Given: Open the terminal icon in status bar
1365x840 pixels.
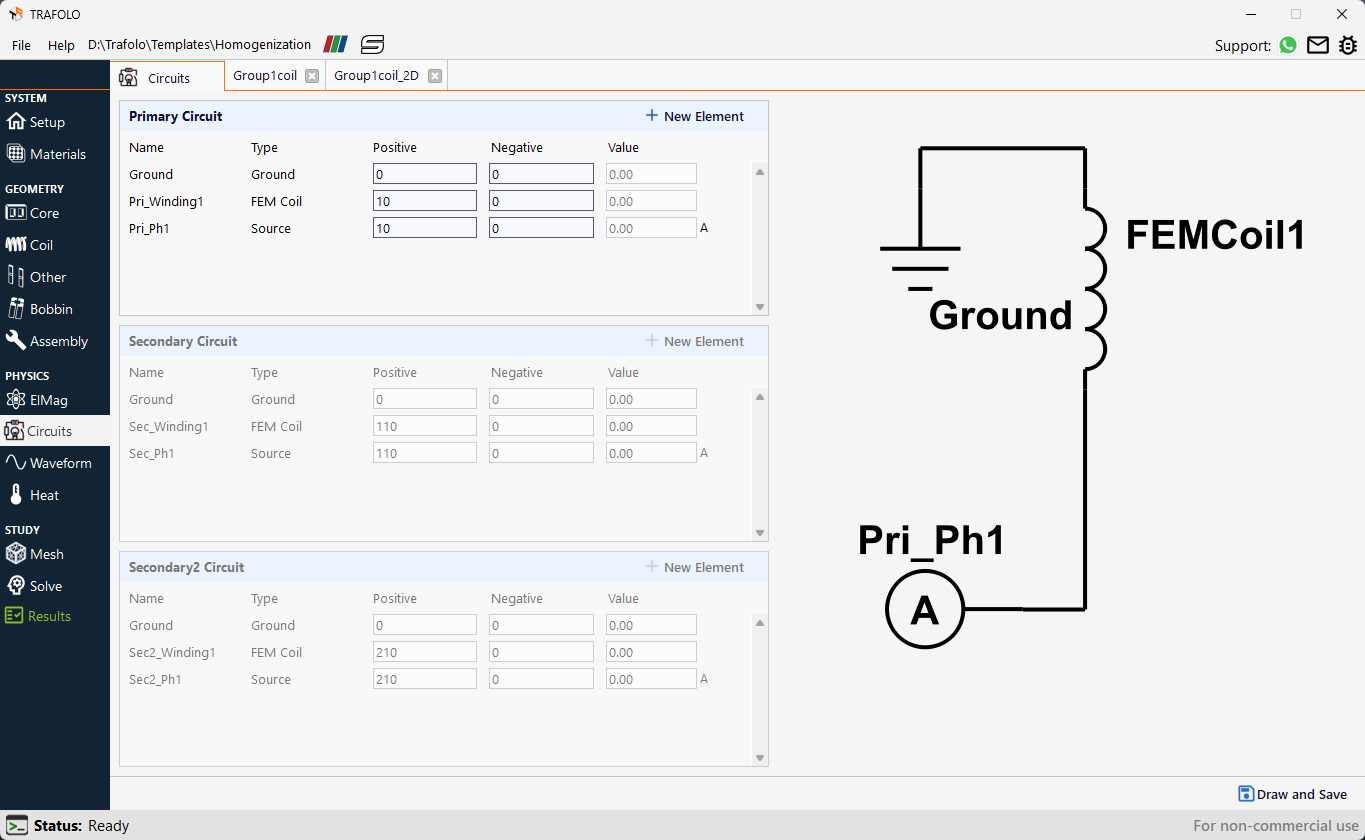Looking at the screenshot, I should click(x=16, y=825).
